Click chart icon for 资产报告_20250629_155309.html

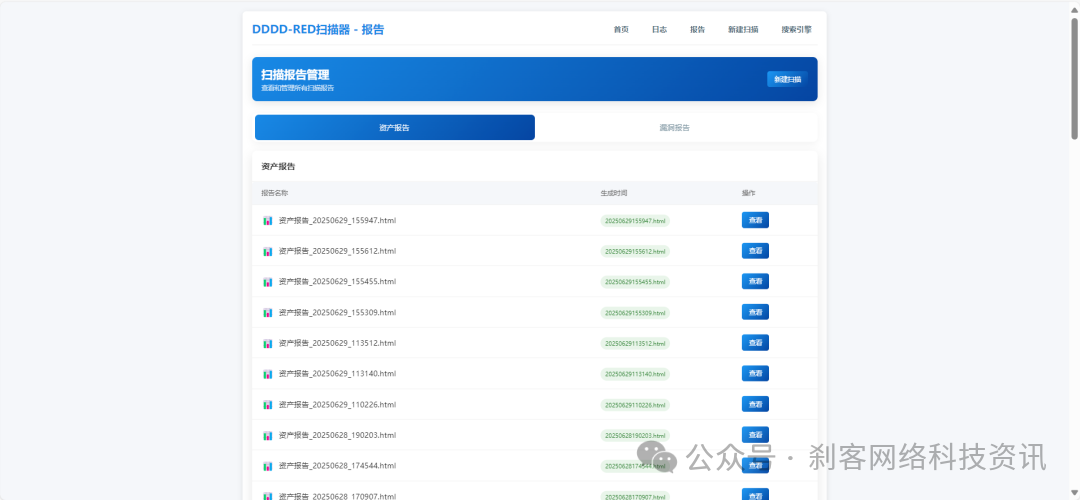268,313
